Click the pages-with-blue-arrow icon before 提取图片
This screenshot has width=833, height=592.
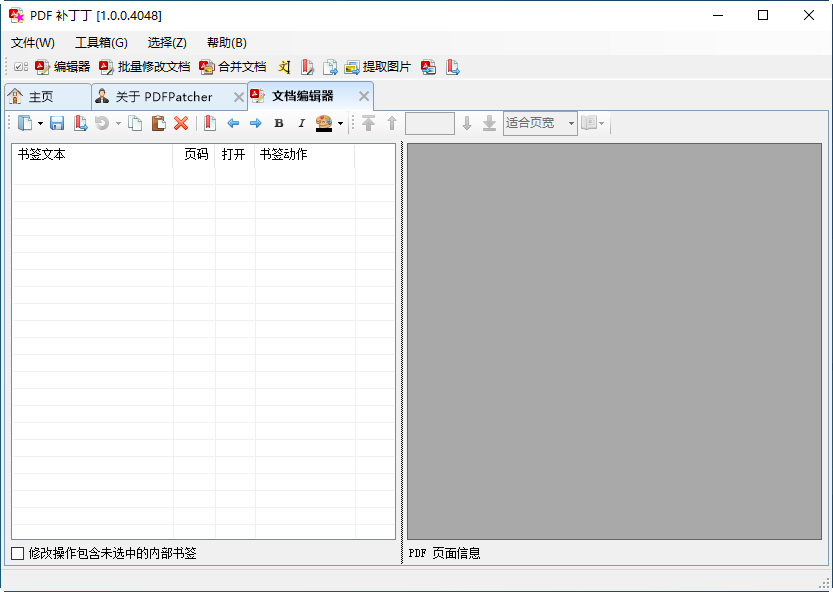[x=330, y=67]
